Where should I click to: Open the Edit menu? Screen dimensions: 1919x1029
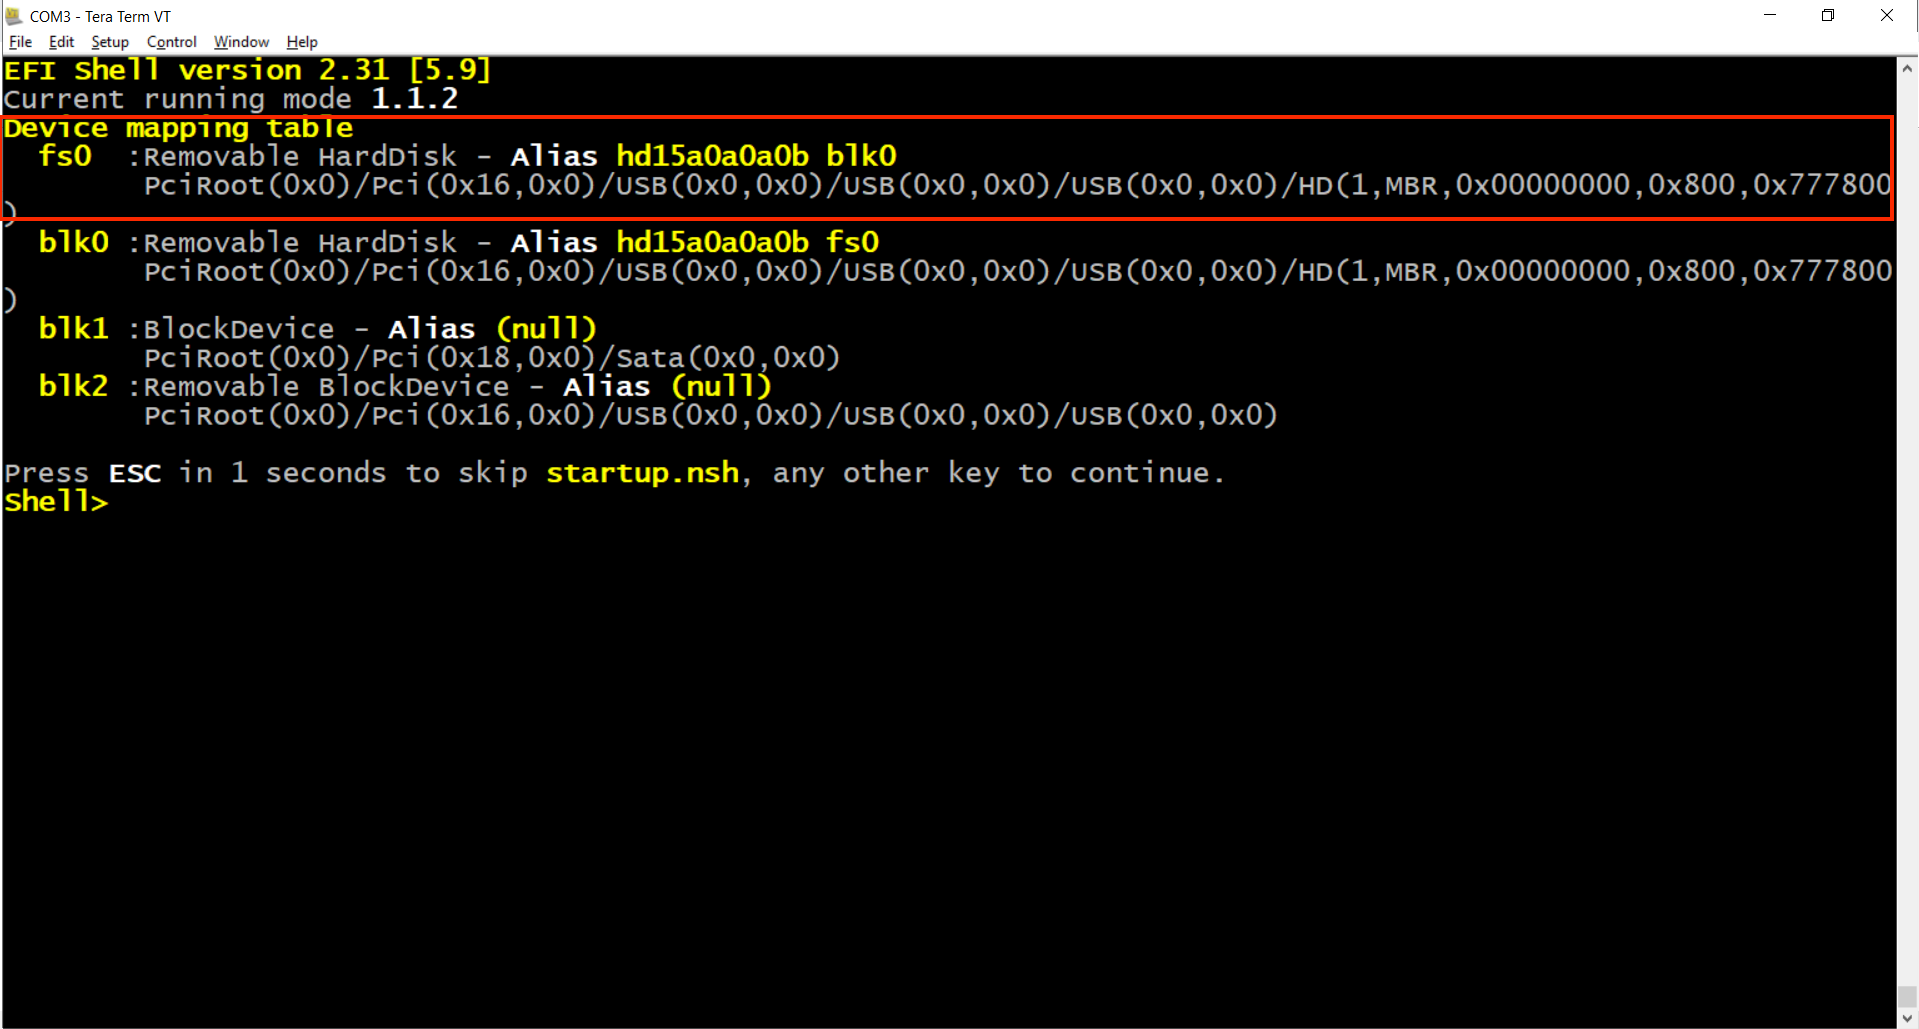(x=61, y=42)
